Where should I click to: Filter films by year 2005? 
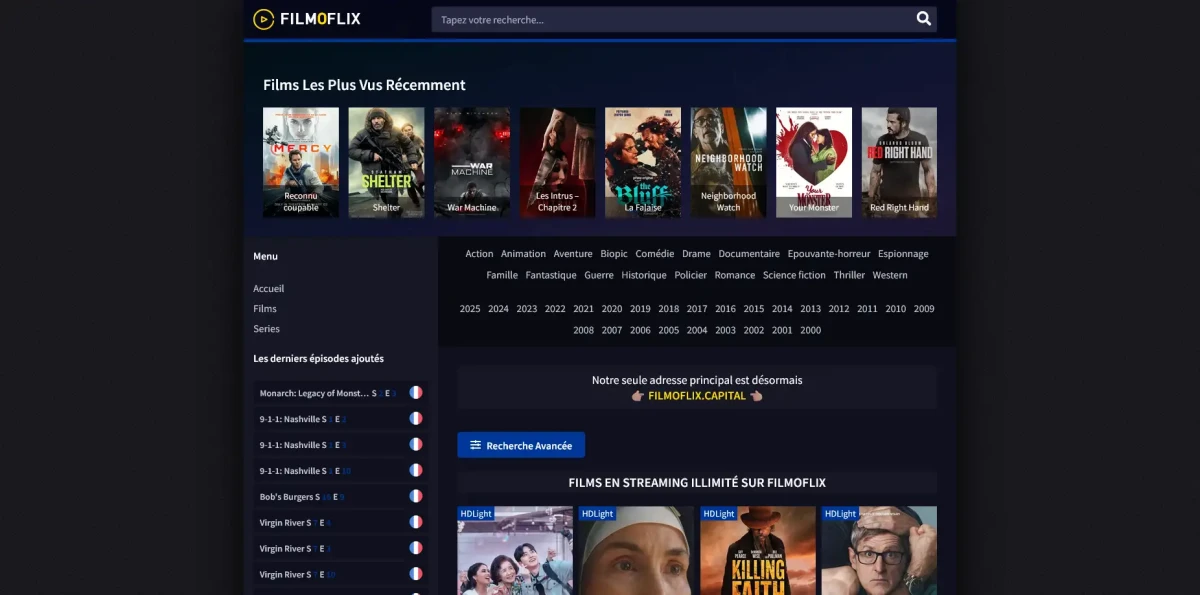(x=669, y=330)
